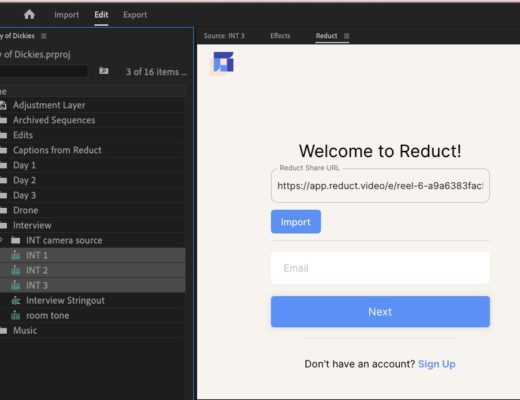Click the Interview Stringout sequence icon
The image size is (520, 400).
click(16, 300)
